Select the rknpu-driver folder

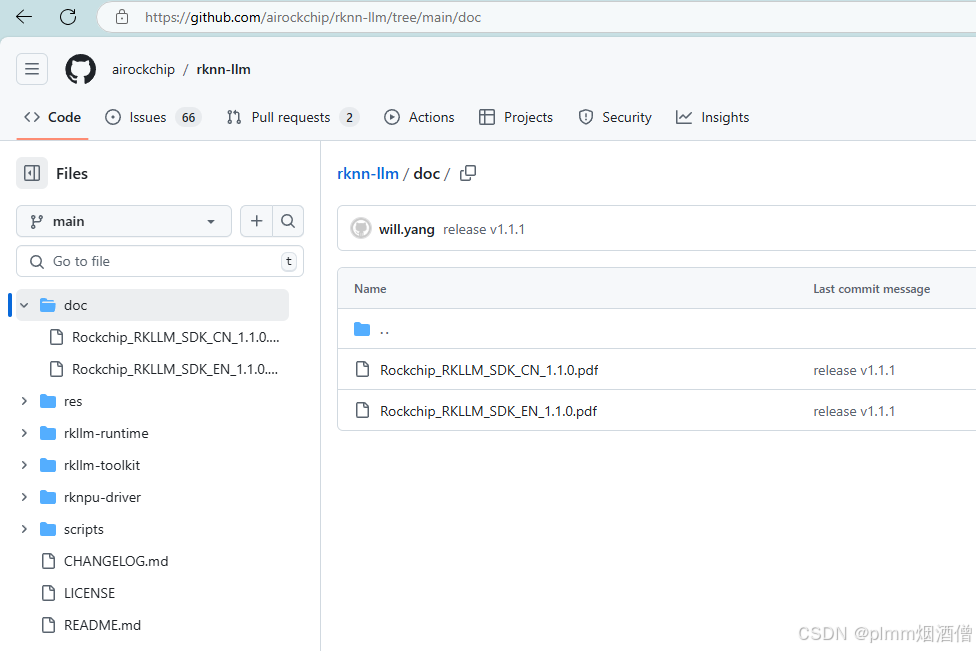point(103,497)
